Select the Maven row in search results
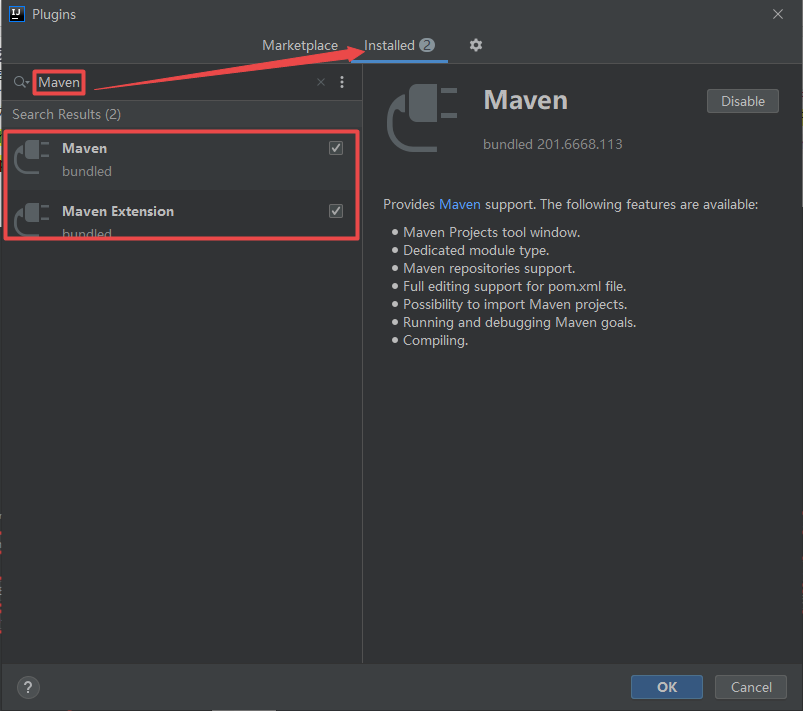This screenshot has height=711, width=803. coord(181,159)
